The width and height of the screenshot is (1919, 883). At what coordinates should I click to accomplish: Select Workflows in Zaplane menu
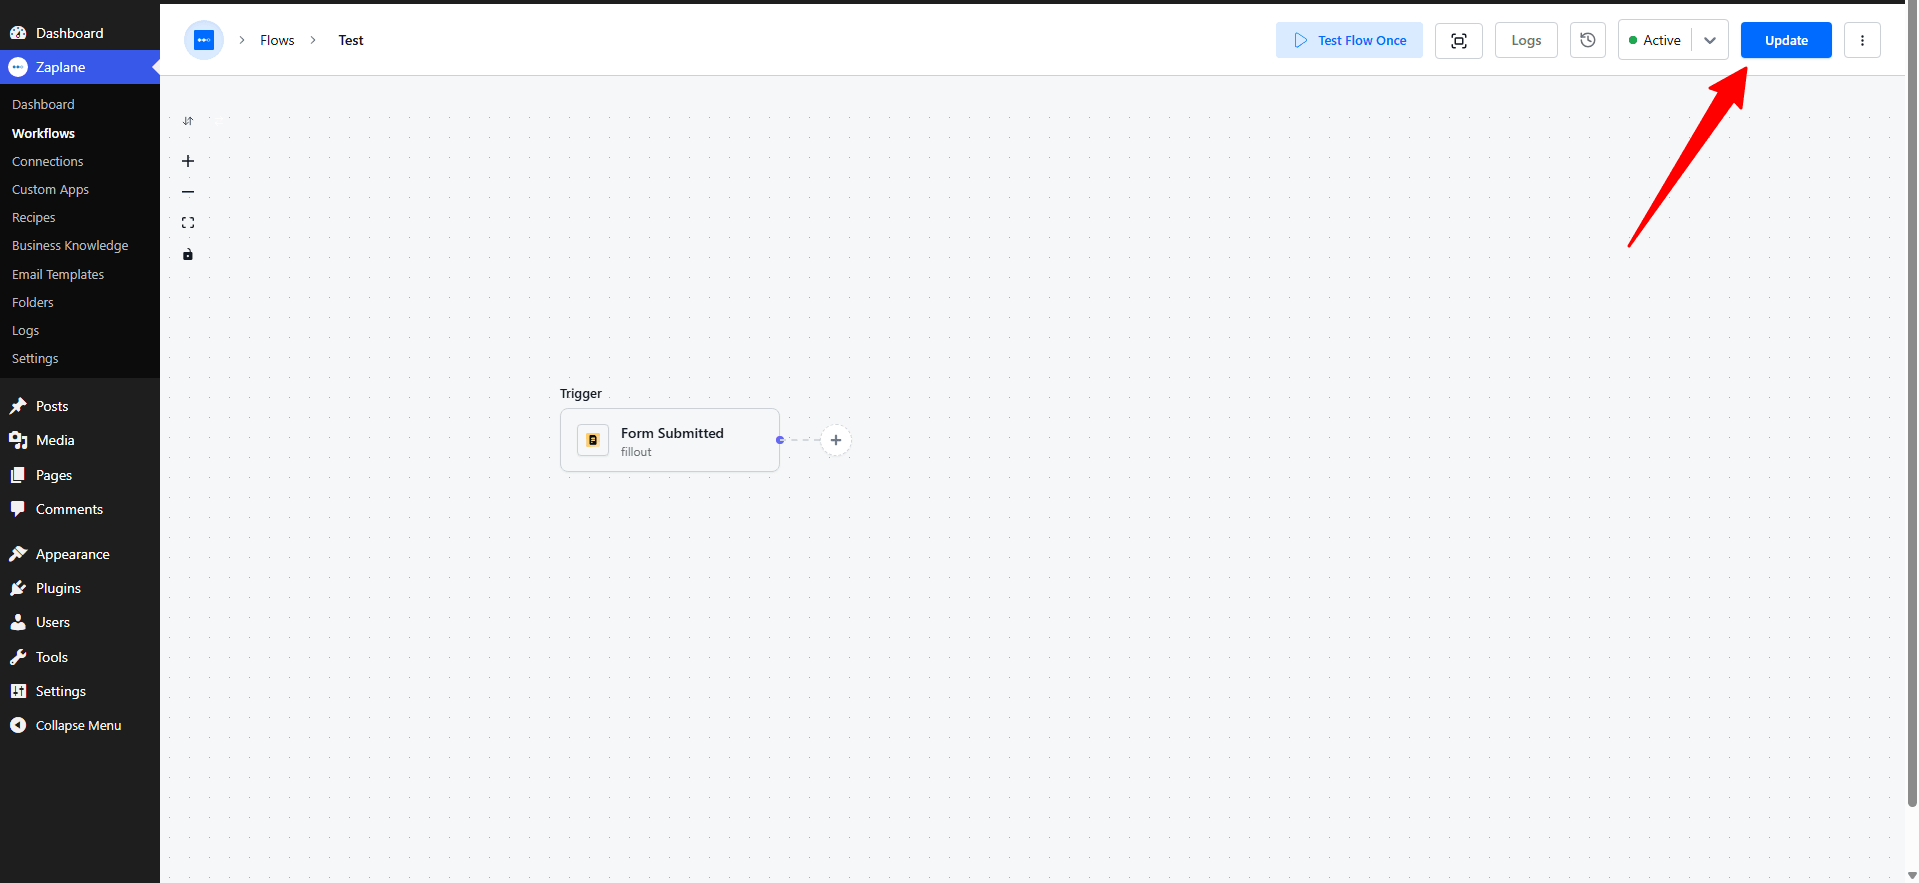[43, 133]
